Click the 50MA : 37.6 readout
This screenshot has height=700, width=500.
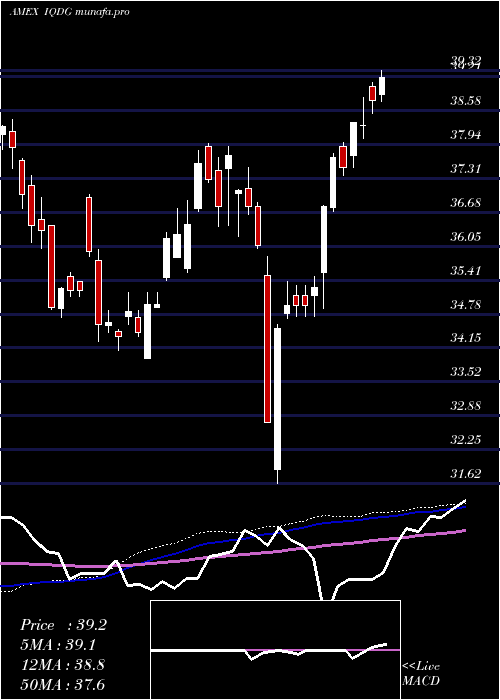pyautogui.click(x=62, y=684)
